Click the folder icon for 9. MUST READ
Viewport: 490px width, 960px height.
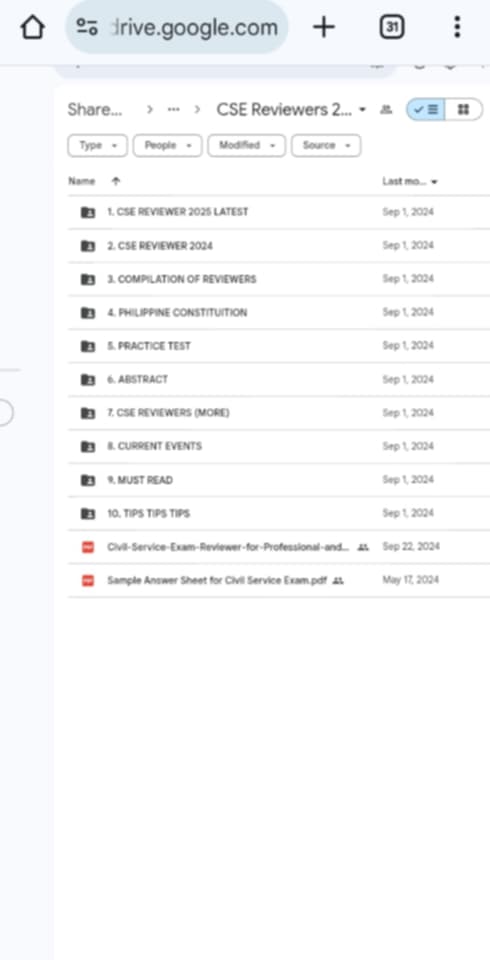tap(88, 480)
